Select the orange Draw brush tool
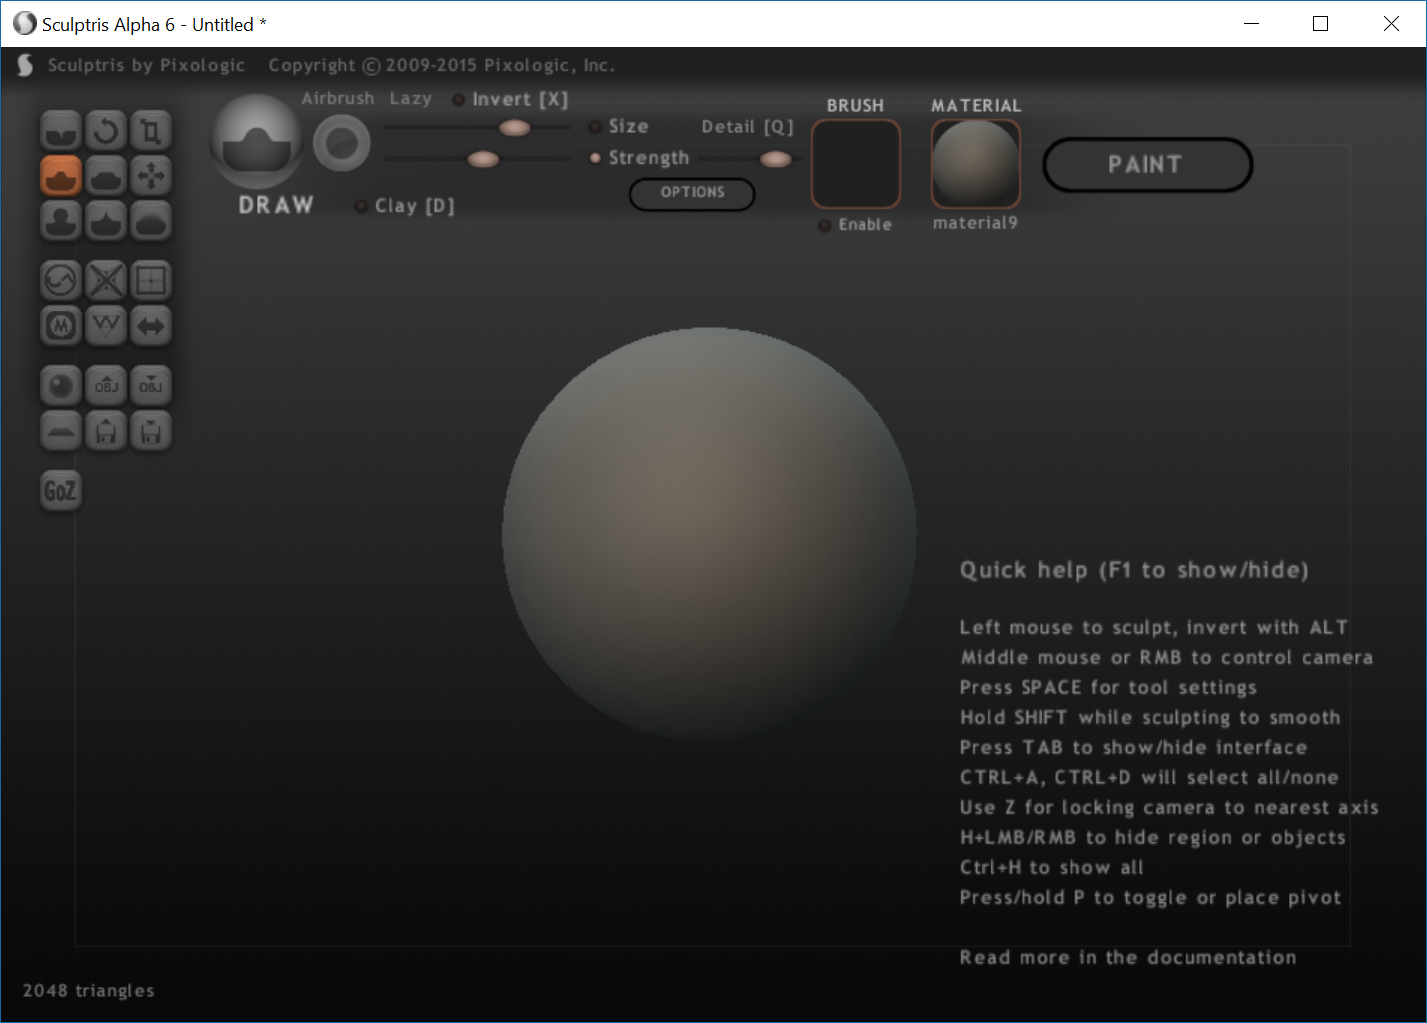The image size is (1427, 1023). (61, 175)
